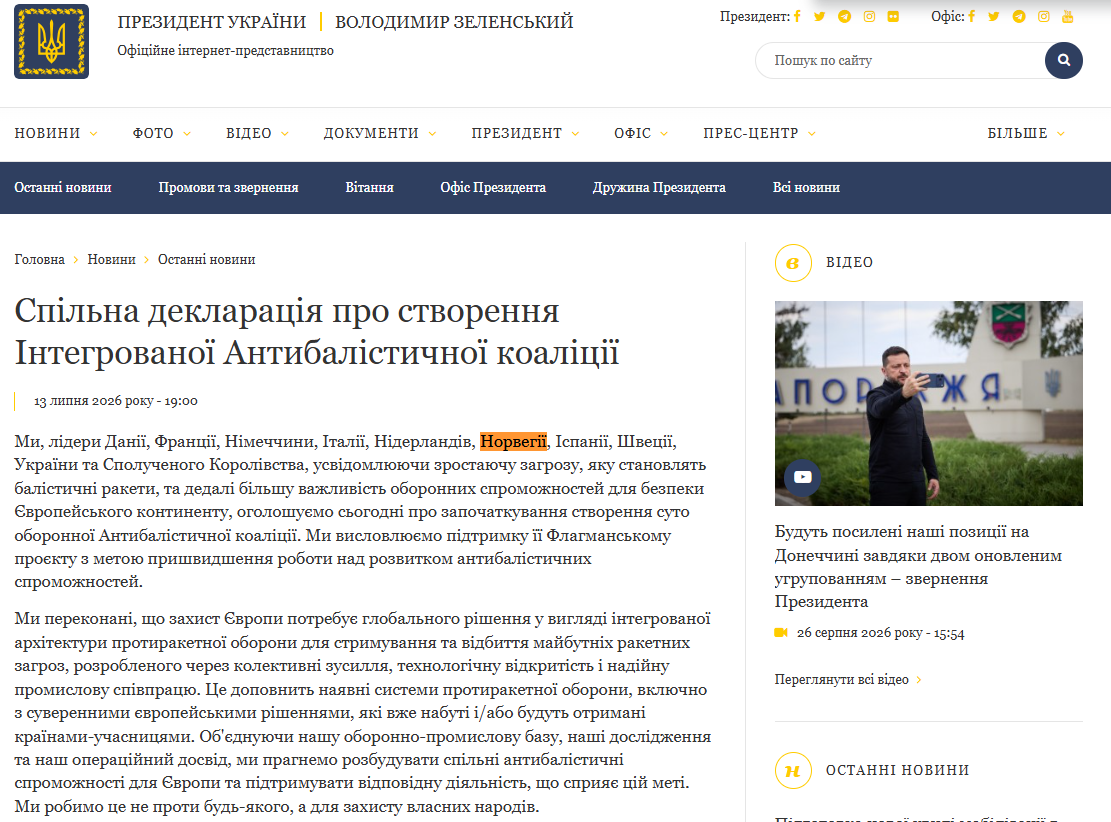Open the President's Instagram icon

[x=869, y=16]
